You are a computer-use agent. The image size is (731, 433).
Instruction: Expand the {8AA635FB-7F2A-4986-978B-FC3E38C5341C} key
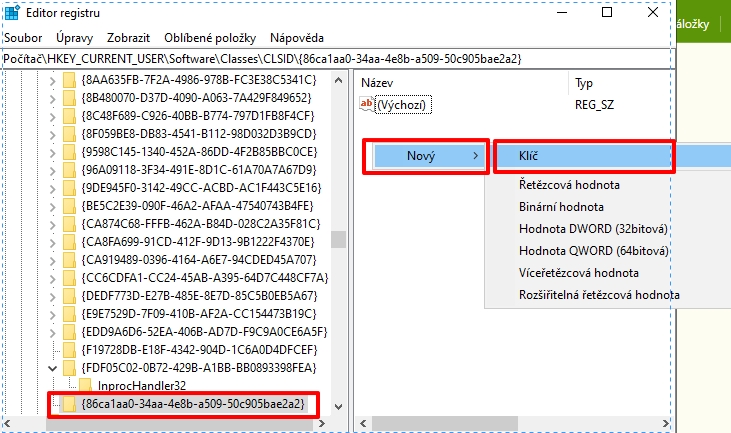(x=52, y=81)
